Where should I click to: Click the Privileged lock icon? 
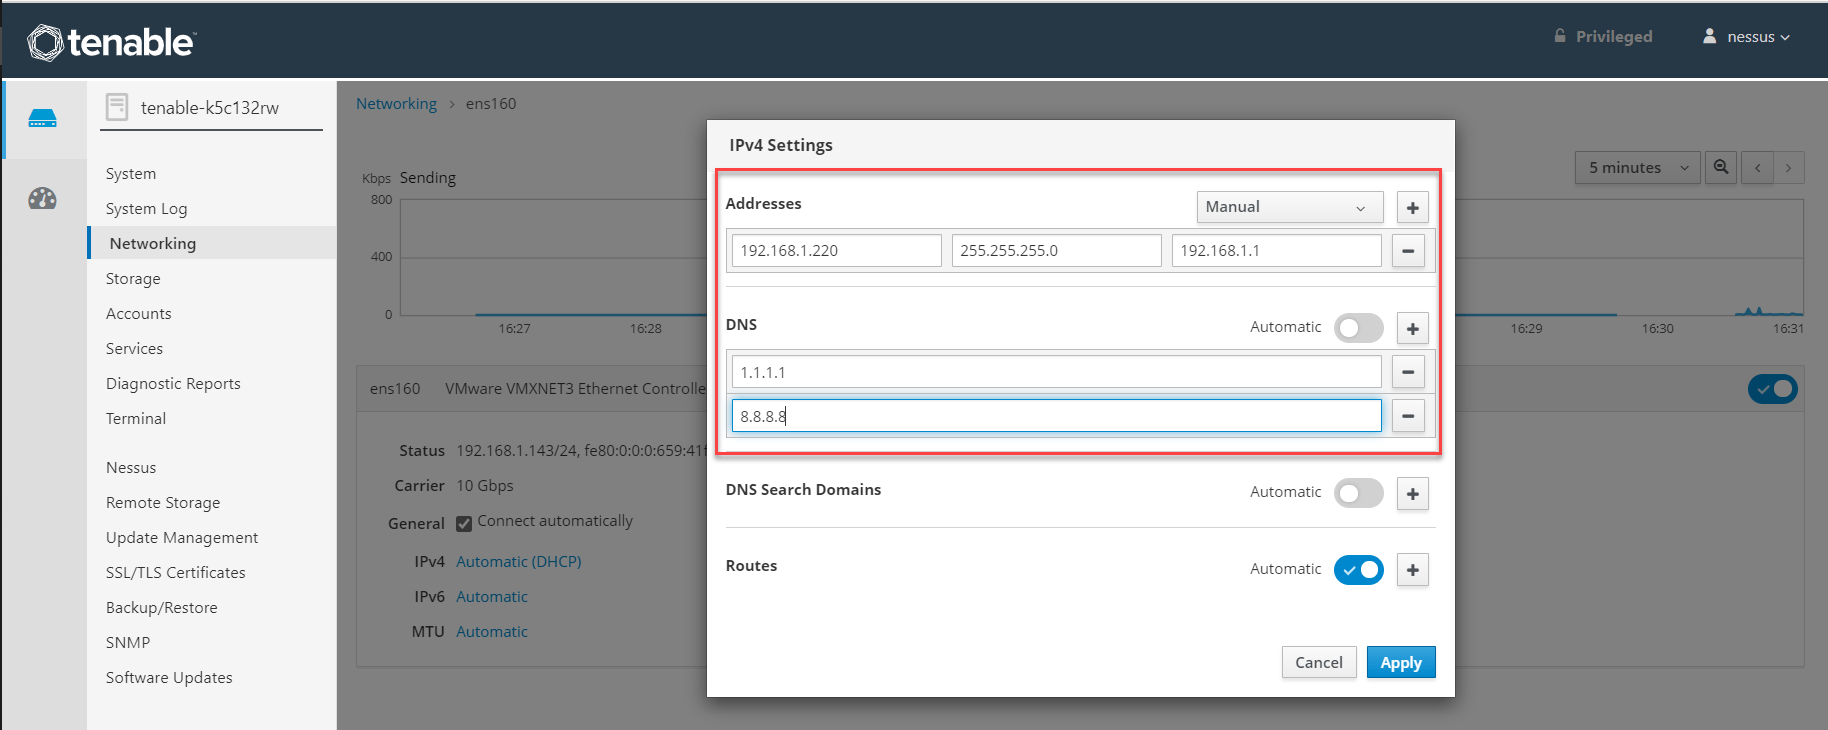coord(1560,36)
